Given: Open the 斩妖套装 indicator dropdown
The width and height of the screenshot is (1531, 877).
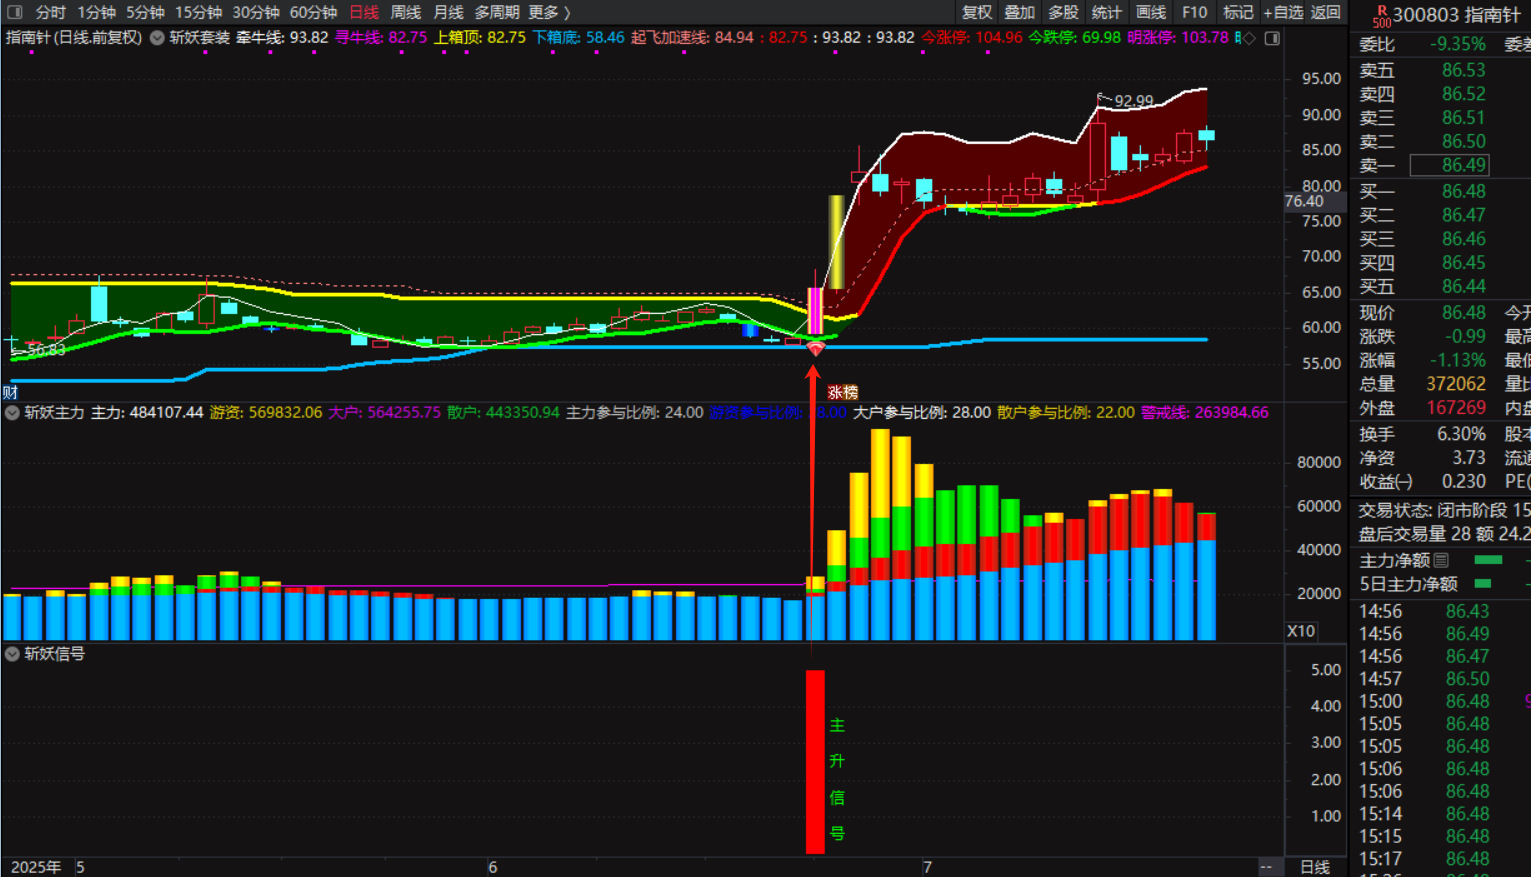Looking at the screenshot, I should [x=157, y=38].
